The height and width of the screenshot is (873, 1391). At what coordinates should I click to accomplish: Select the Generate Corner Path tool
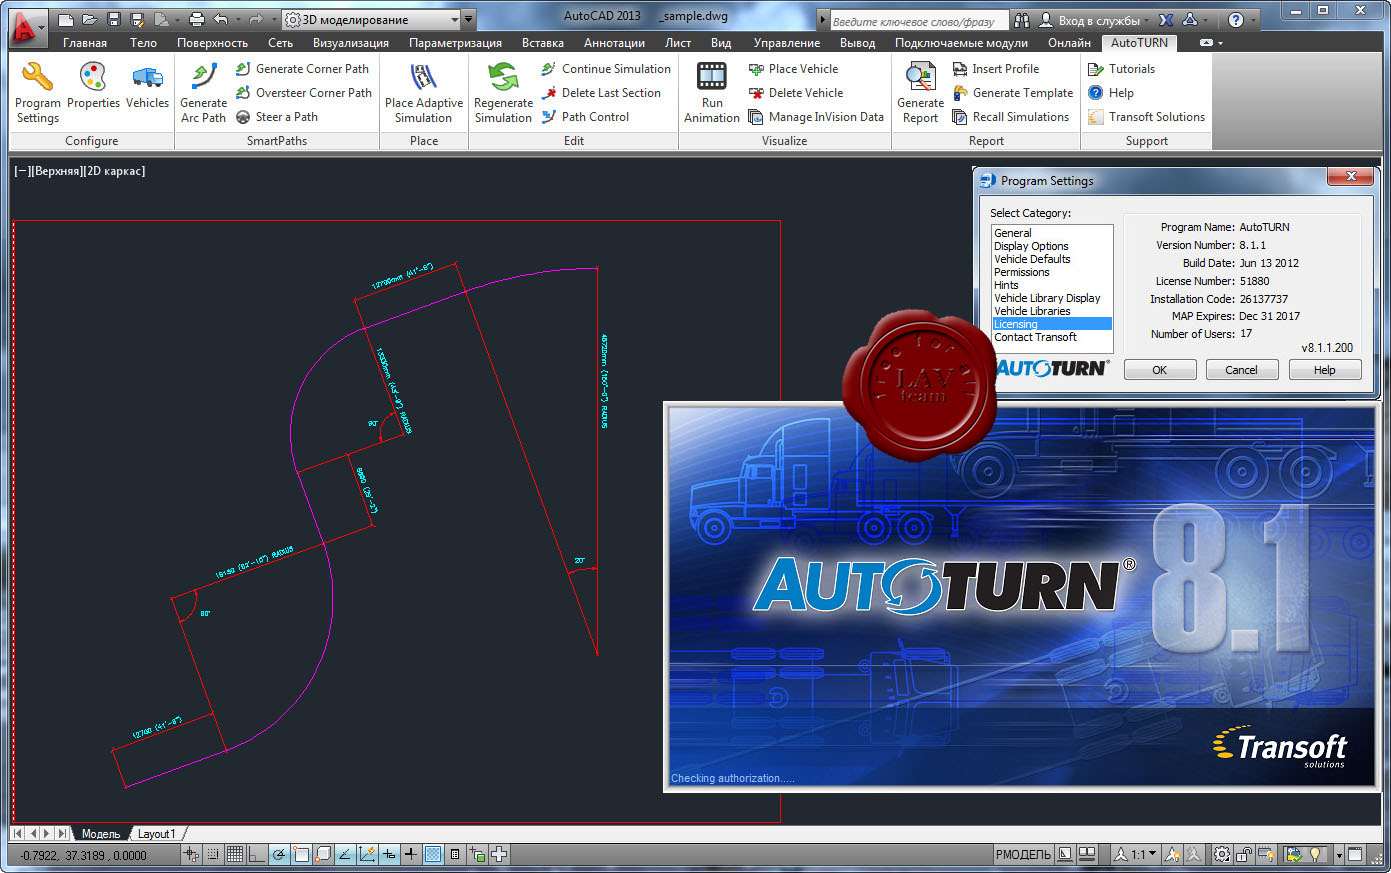302,69
